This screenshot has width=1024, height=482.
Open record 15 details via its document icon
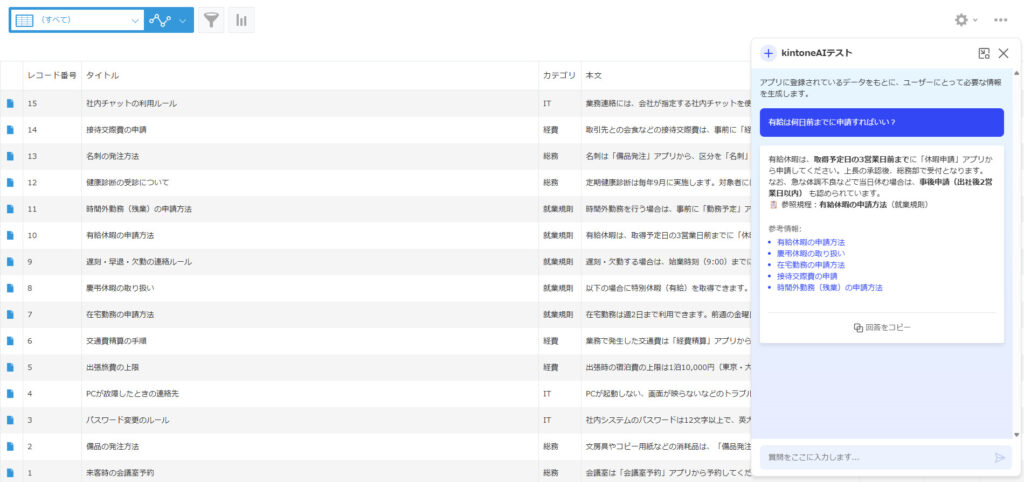10,103
